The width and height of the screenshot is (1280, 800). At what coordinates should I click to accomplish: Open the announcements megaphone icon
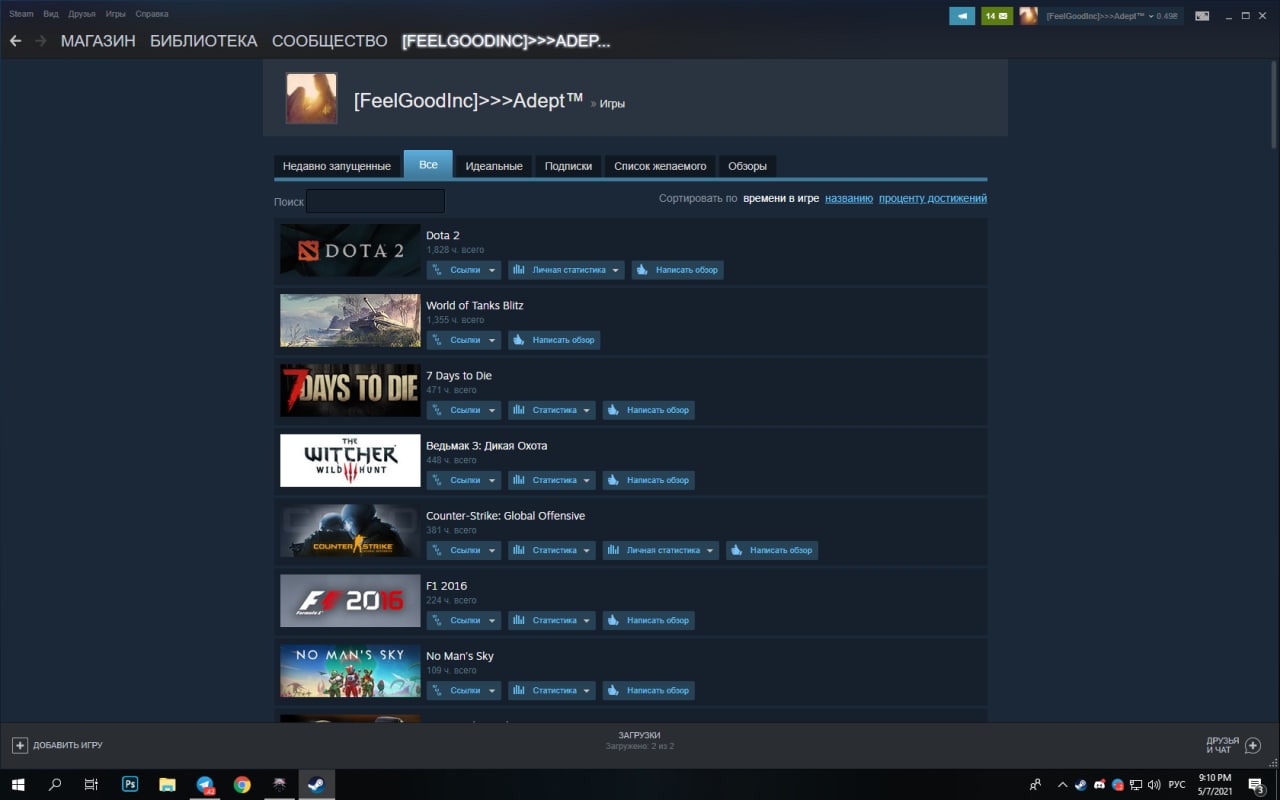point(962,16)
